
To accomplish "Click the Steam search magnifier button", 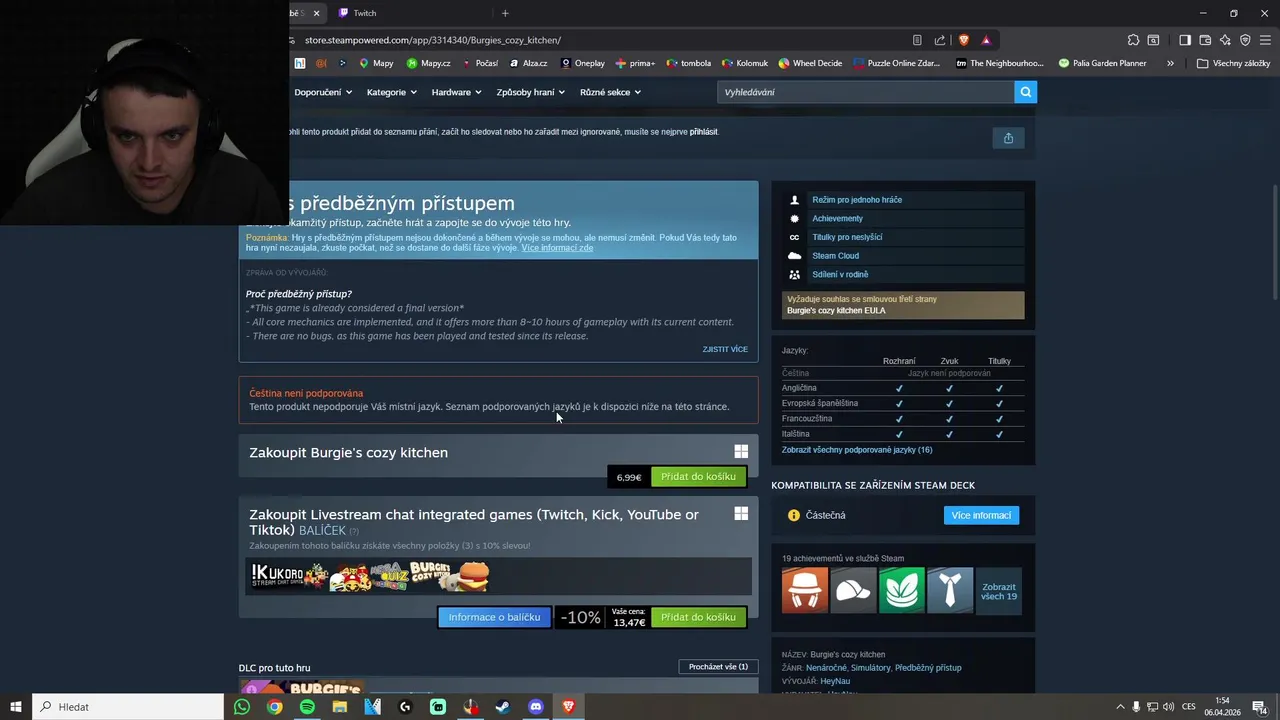I will [1025, 92].
